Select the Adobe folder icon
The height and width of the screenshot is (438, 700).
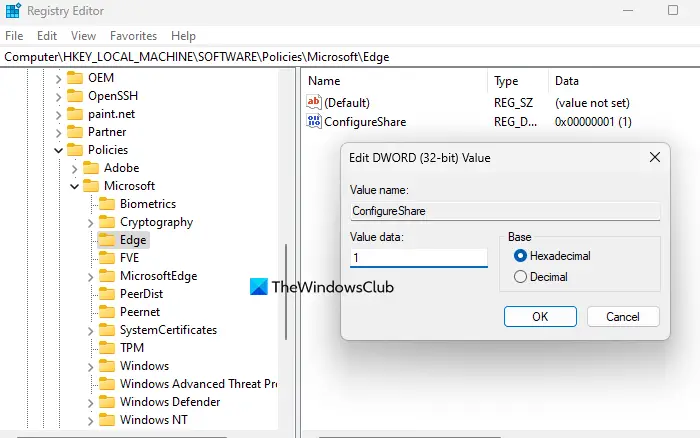pyautogui.click(x=91, y=167)
